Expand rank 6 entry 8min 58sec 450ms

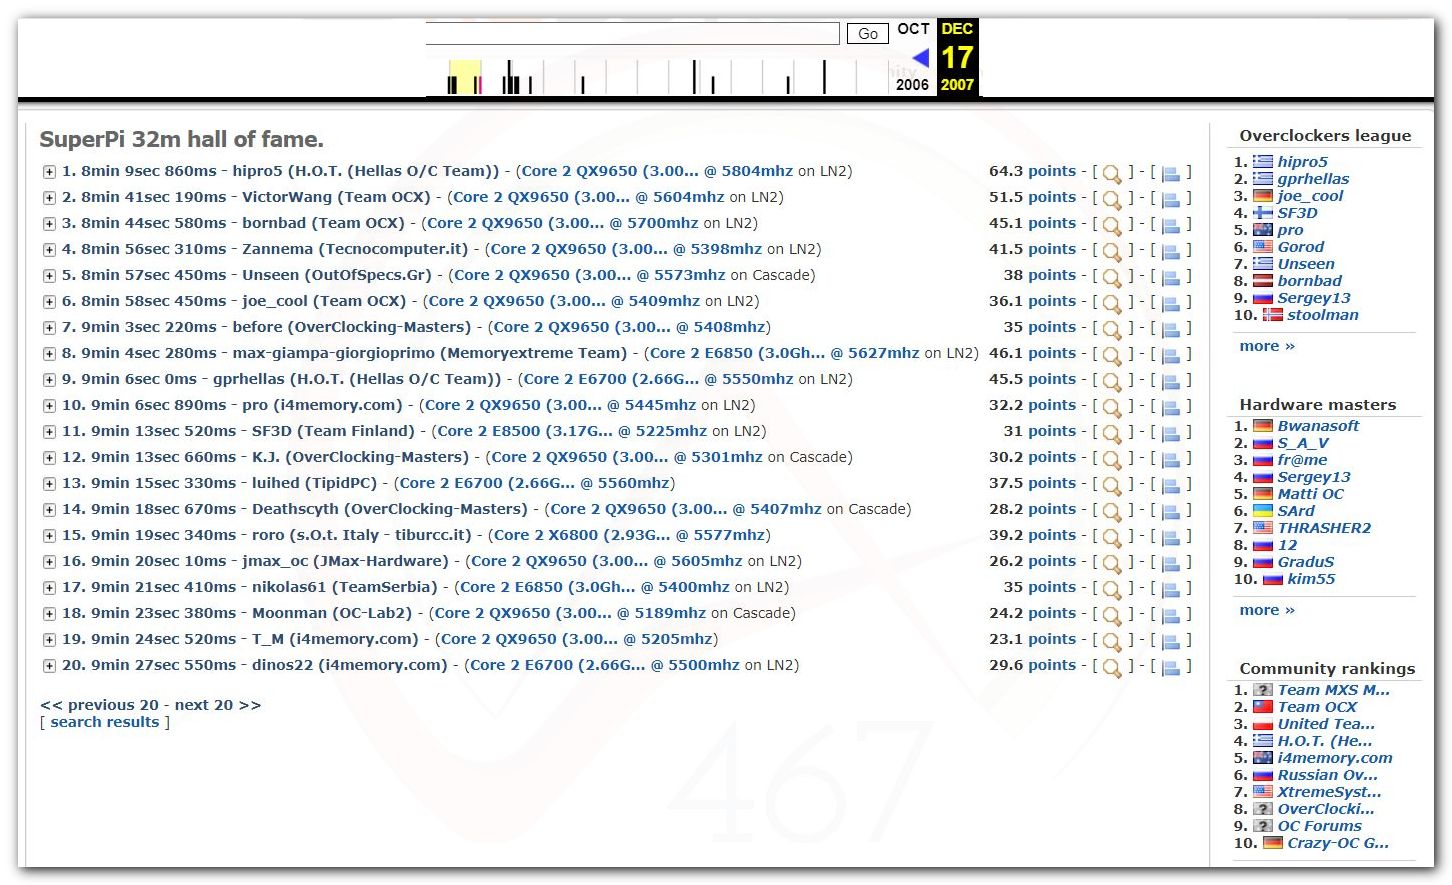click(x=48, y=302)
